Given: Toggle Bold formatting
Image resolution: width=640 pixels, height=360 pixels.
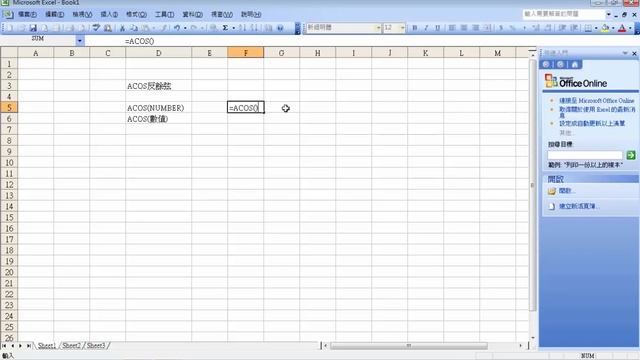Looking at the screenshot, I should click(415, 28).
